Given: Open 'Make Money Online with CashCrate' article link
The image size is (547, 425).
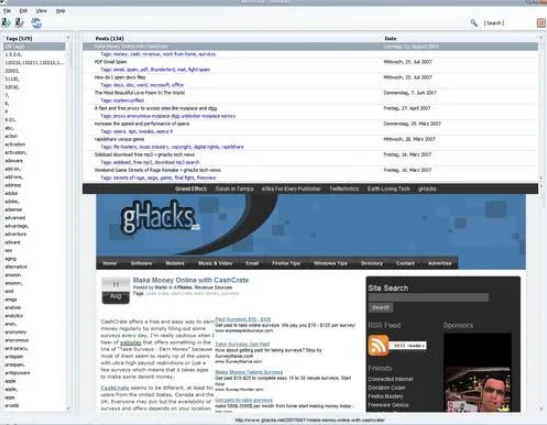Looking at the screenshot, I should tap(190, 280).
